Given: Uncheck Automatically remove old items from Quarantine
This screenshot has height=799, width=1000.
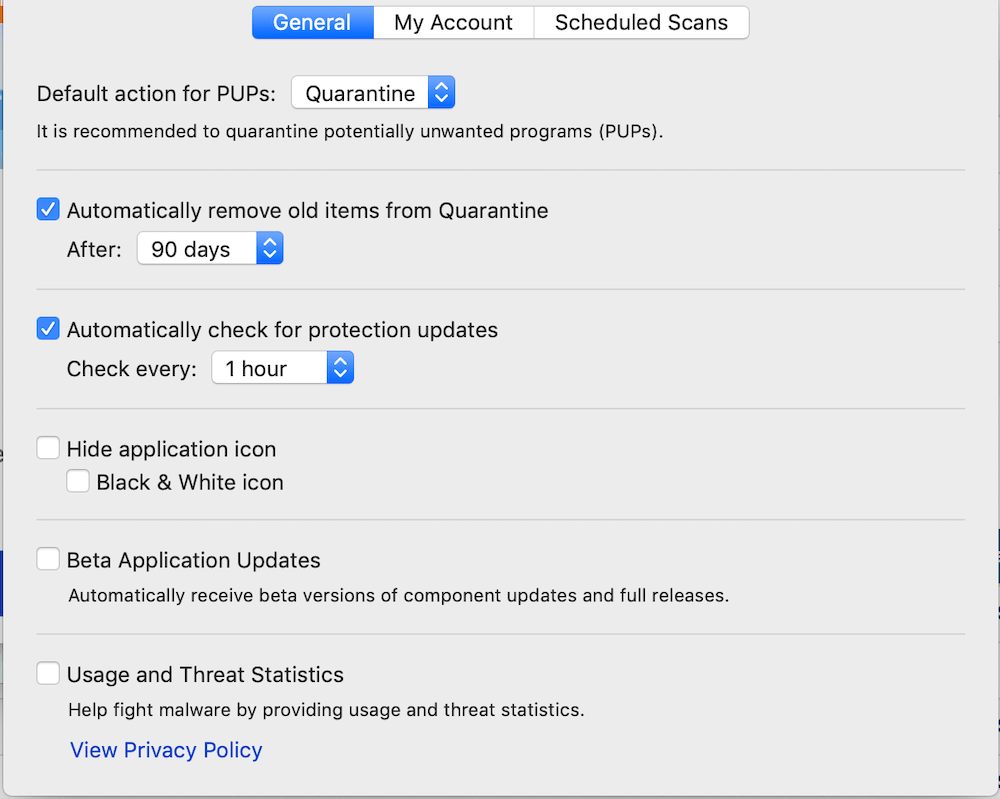Looking at the screenshot, I should click(48, 209).
